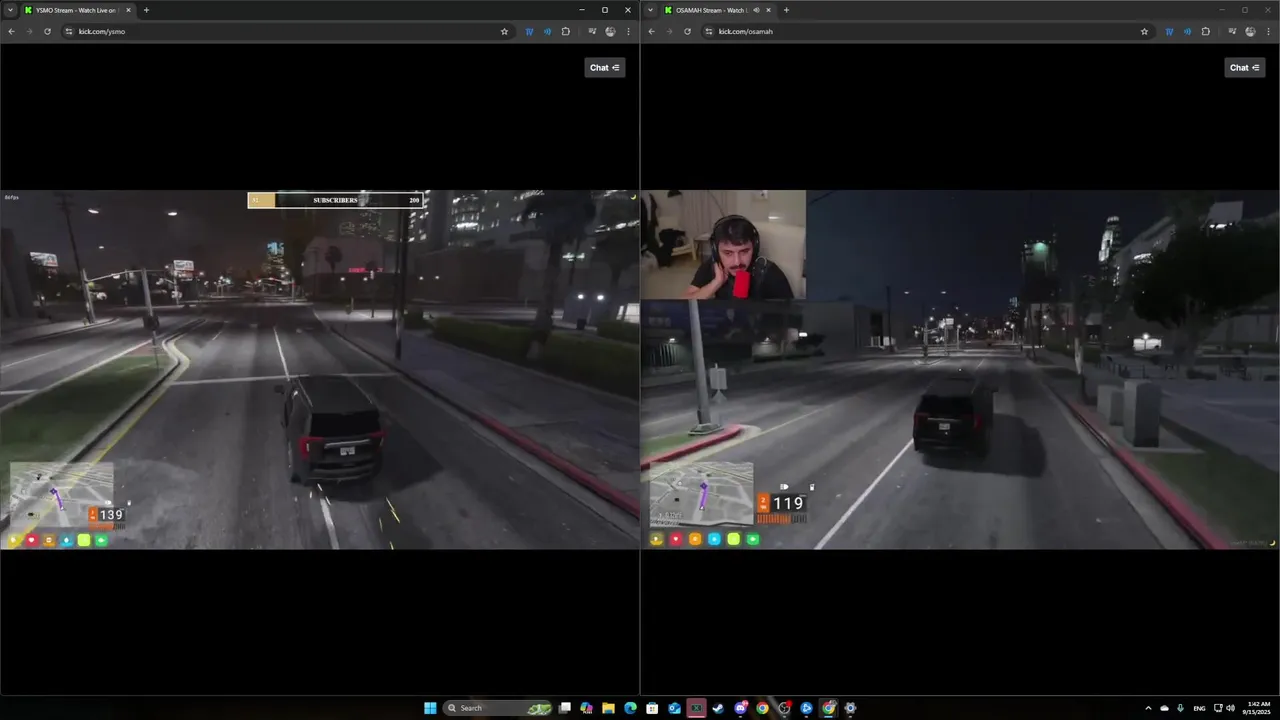Add a new tab in OSAMAH window
This screenshot has height=720, width=1280.
[786, 10]
